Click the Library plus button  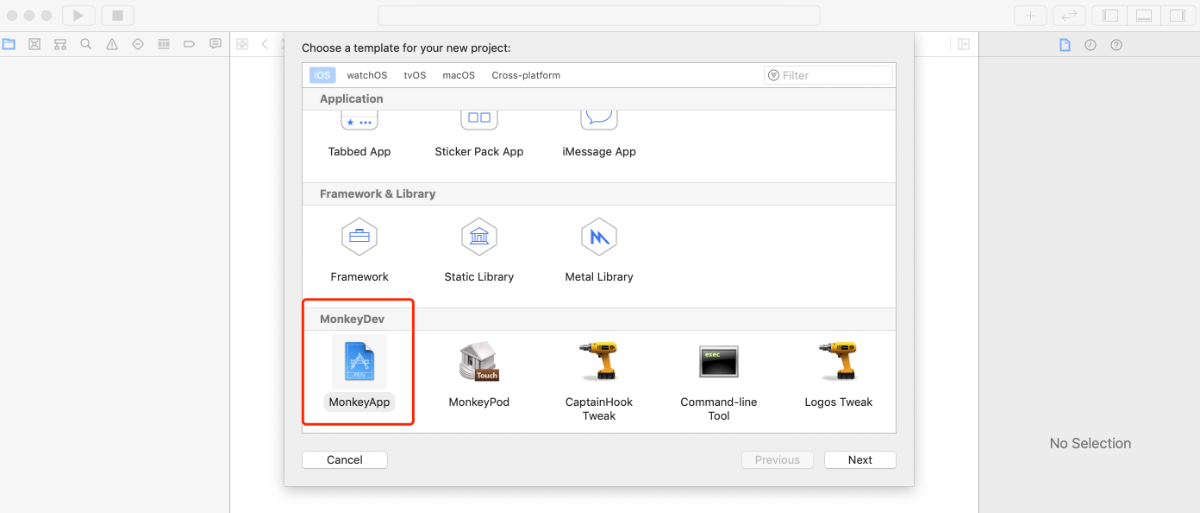click(x=1031, y=16)
